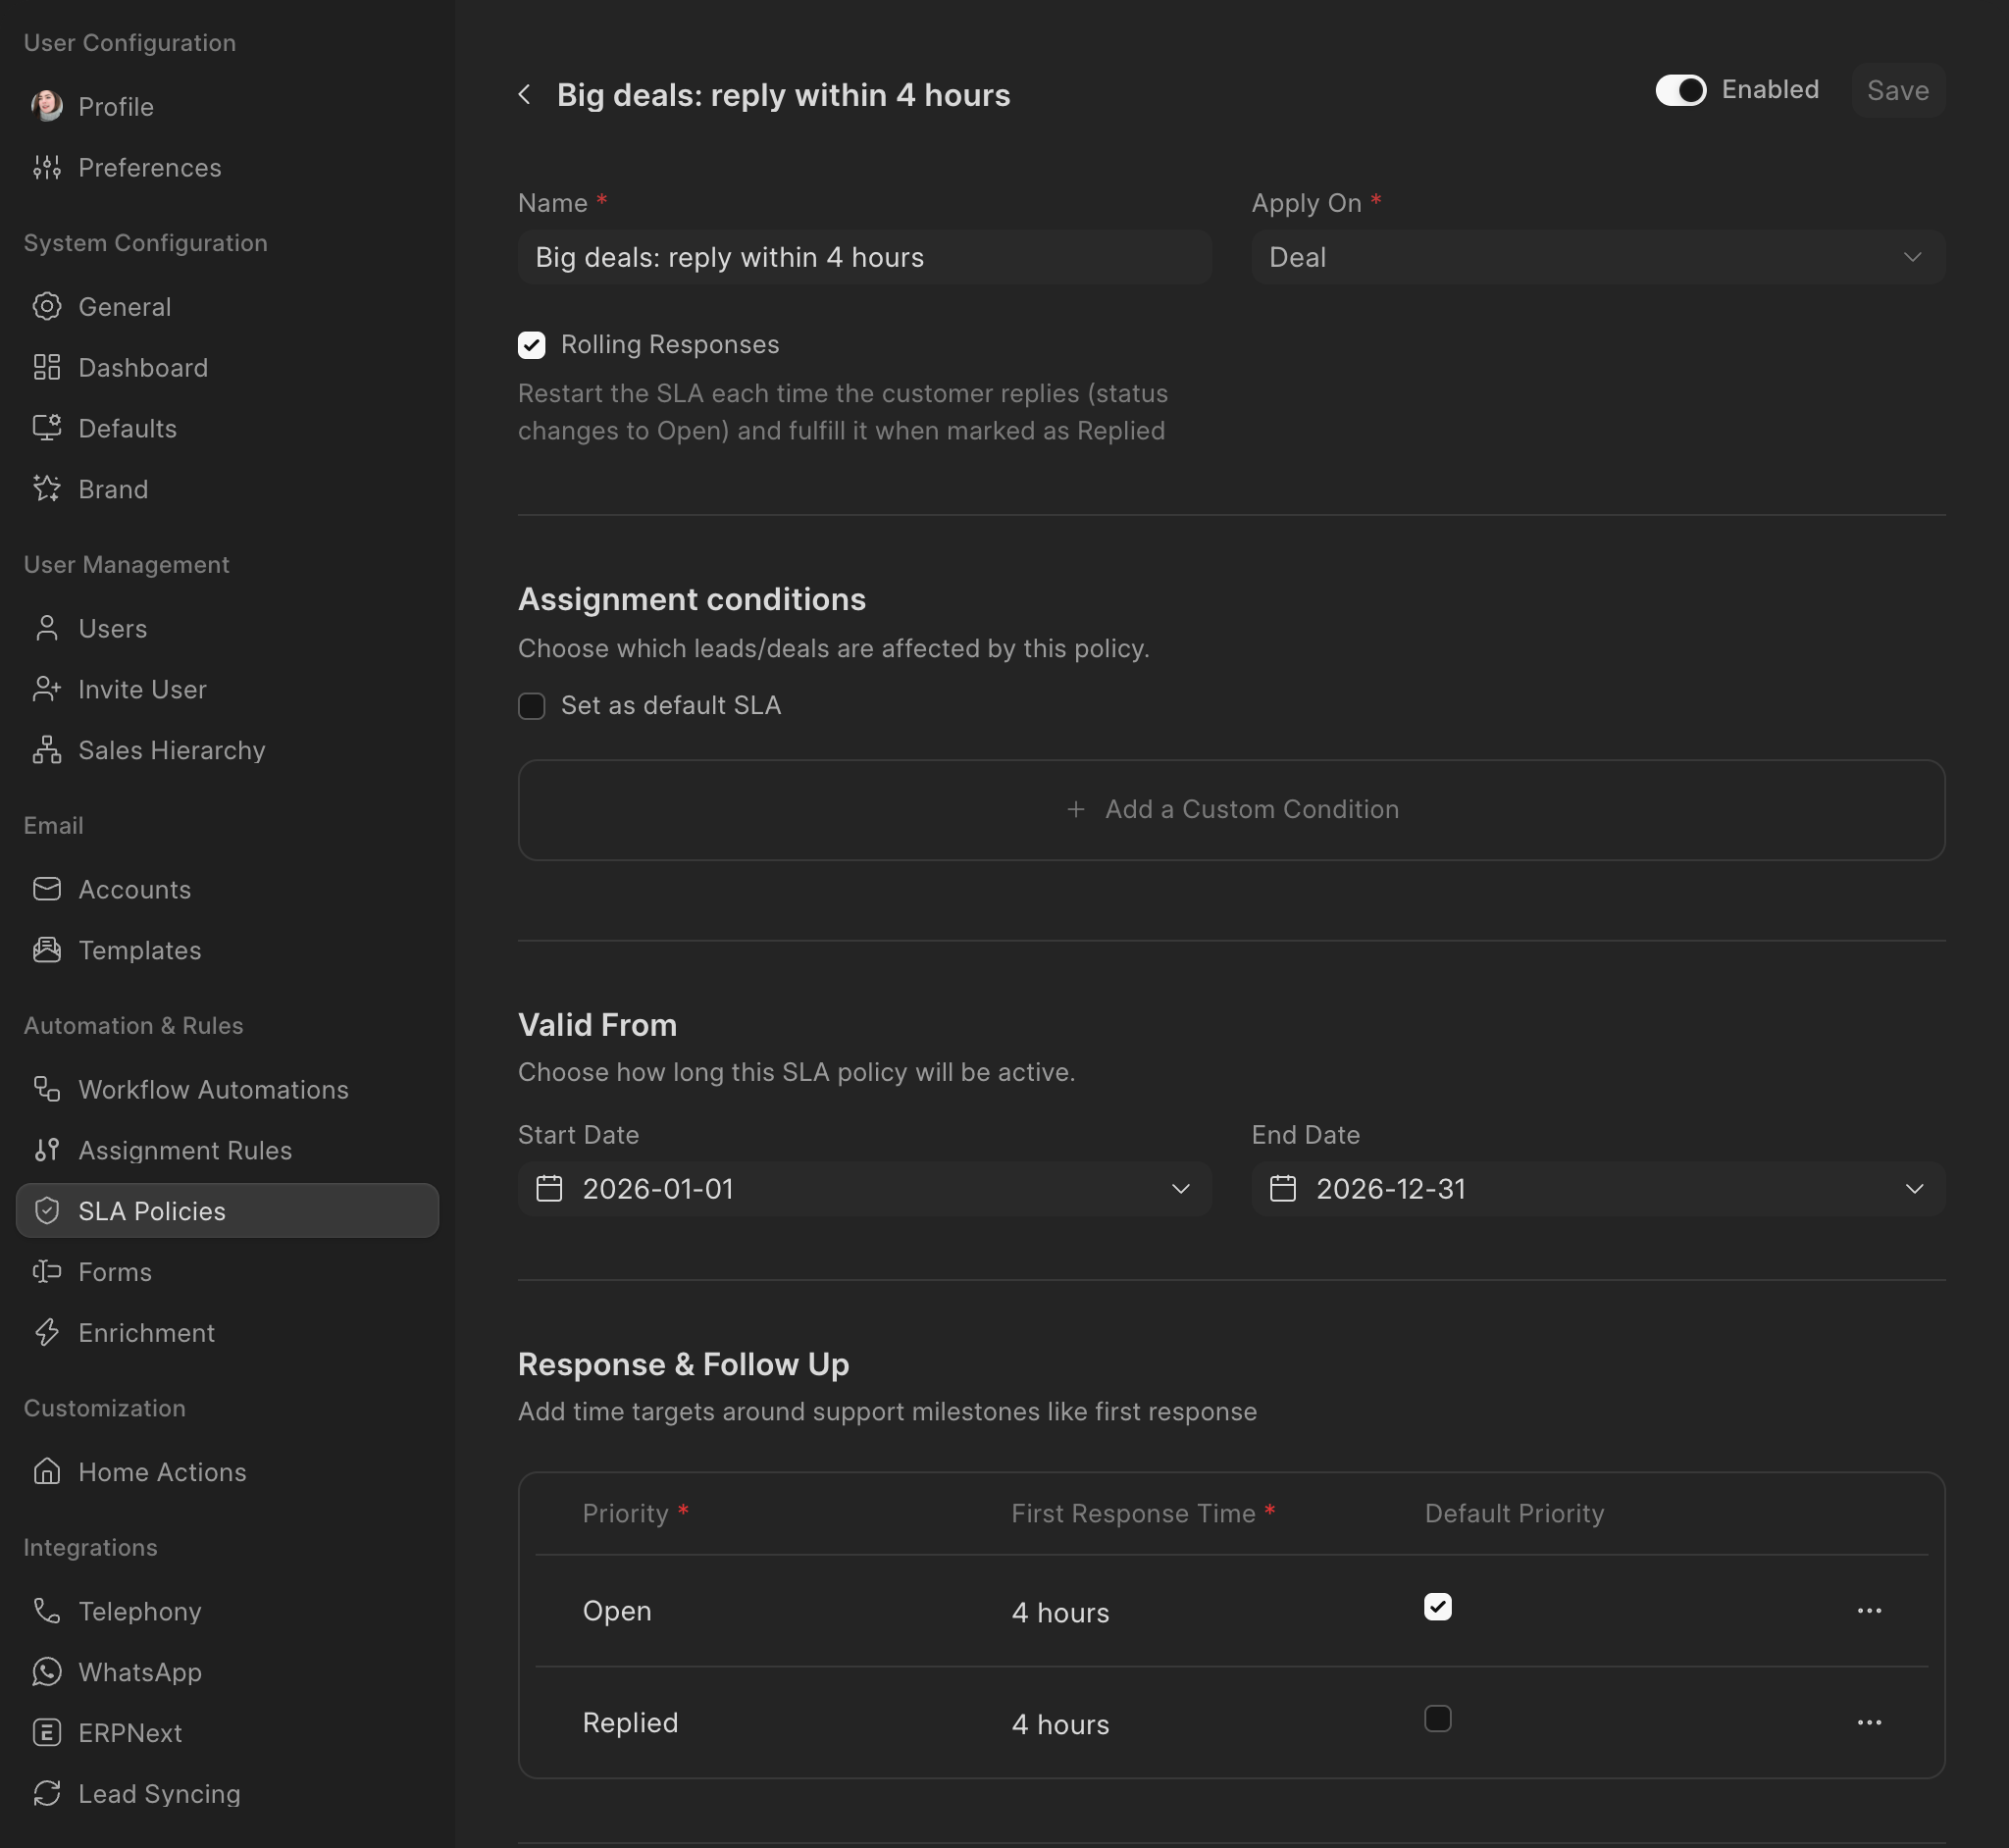Open SLA Policies in the sidebar
The height and width of the screenshot is (1848, 2009).
point(227,1210)
